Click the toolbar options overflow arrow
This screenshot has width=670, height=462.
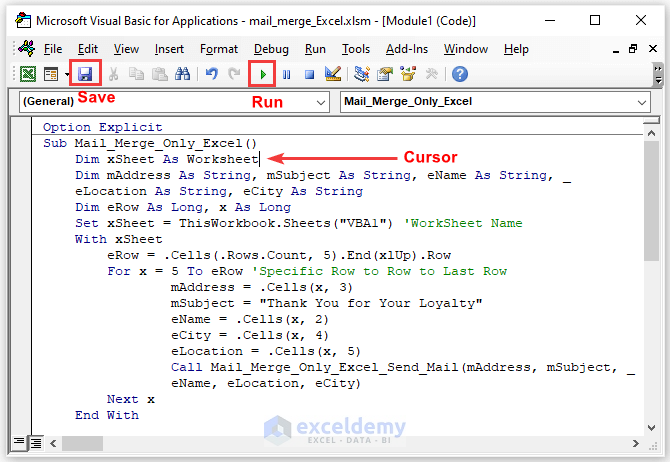coord(658,74)
